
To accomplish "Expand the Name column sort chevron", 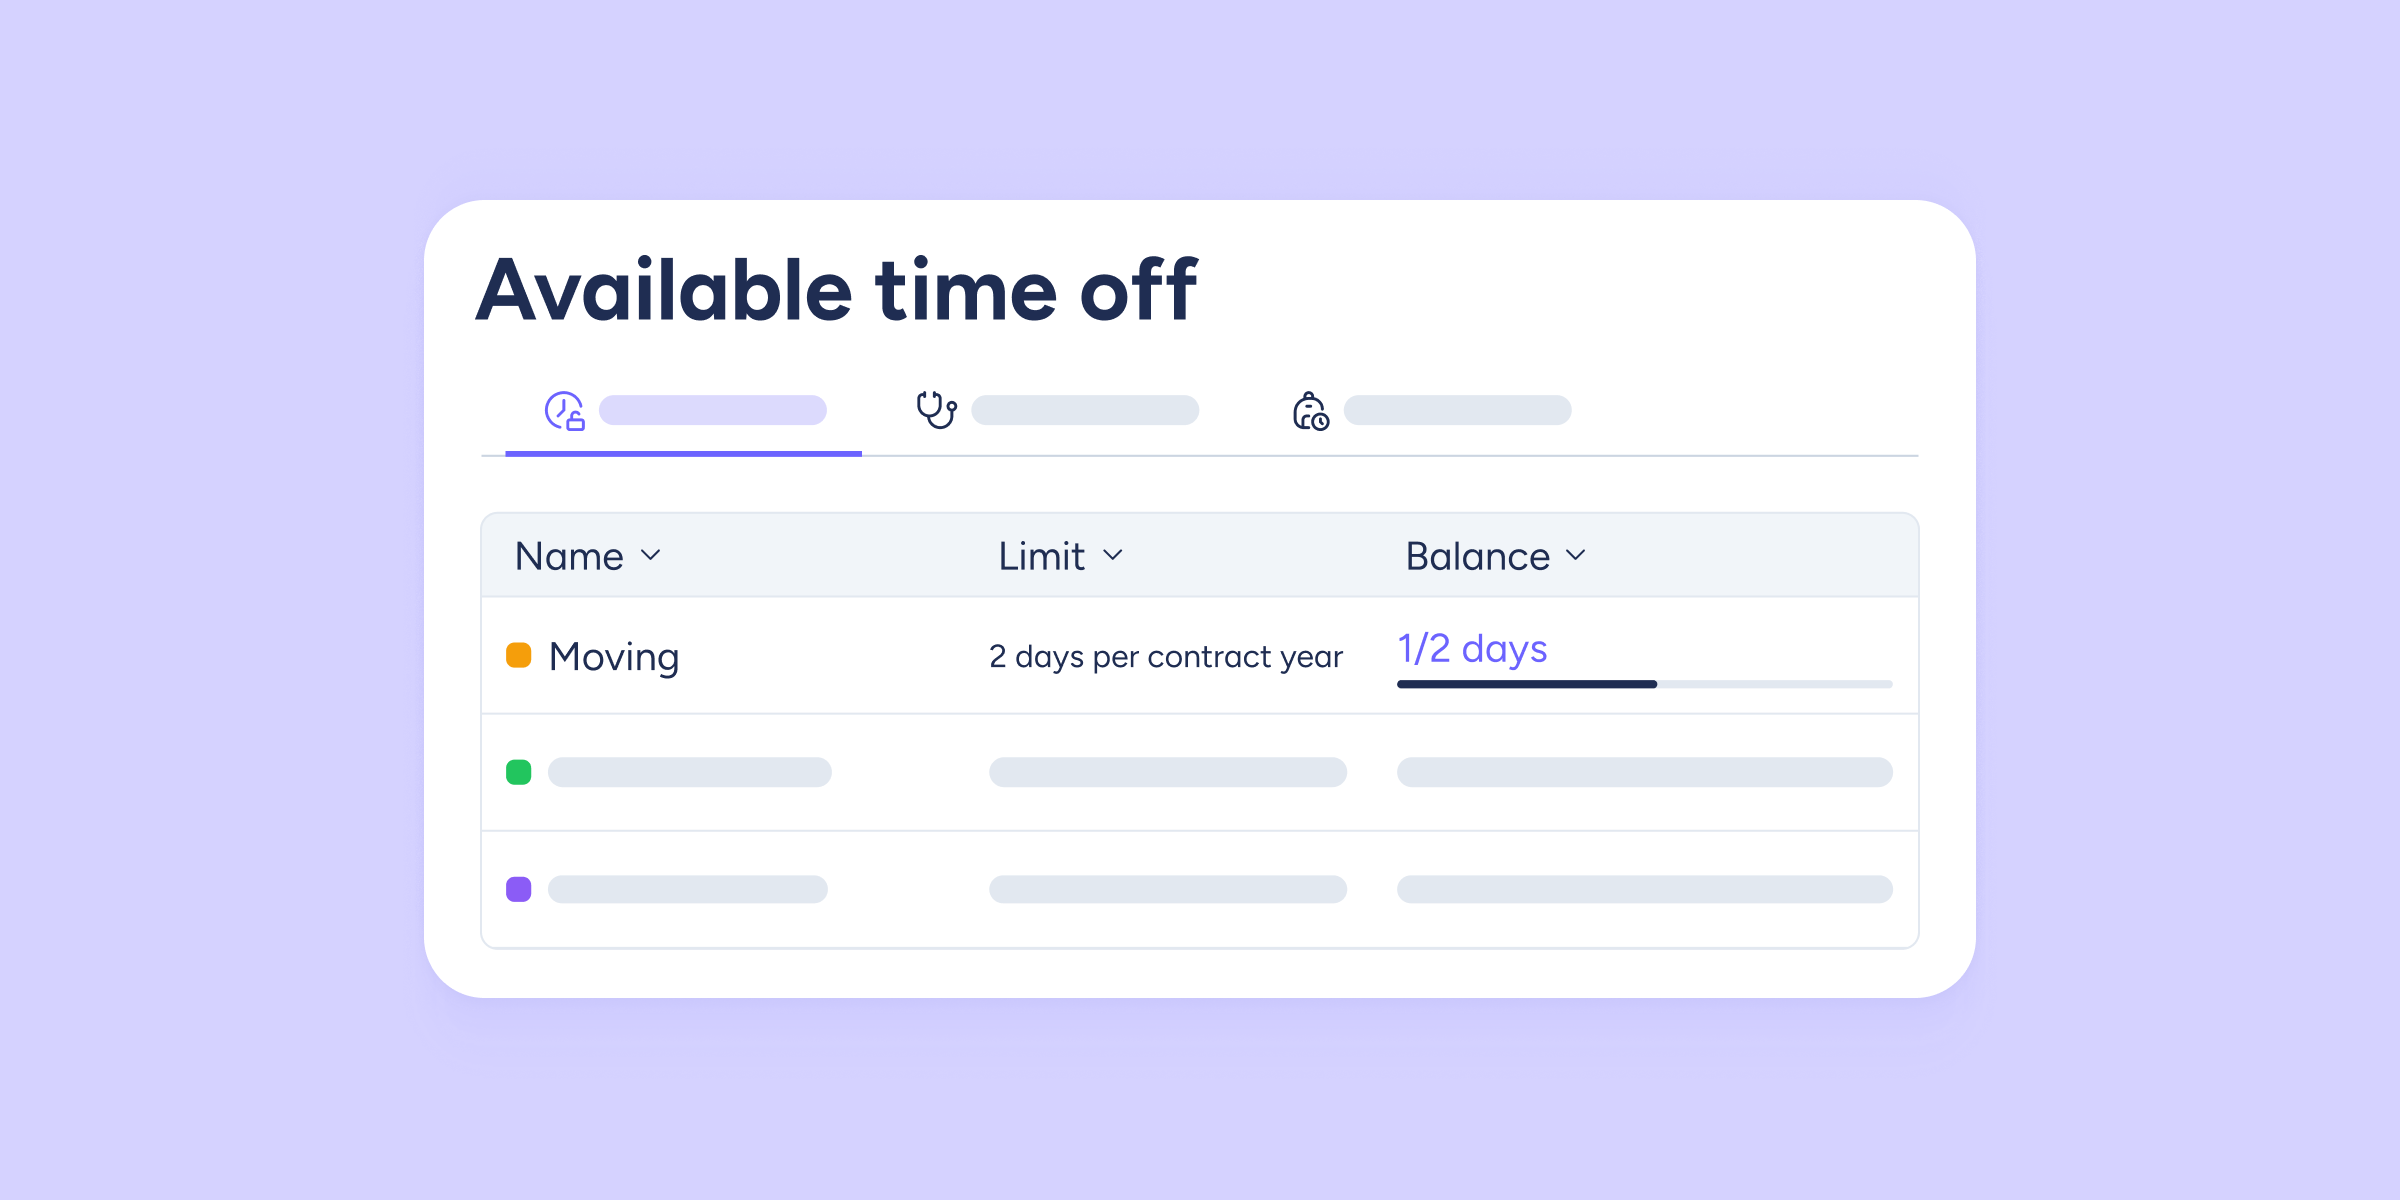I will [x=651, y=555].
